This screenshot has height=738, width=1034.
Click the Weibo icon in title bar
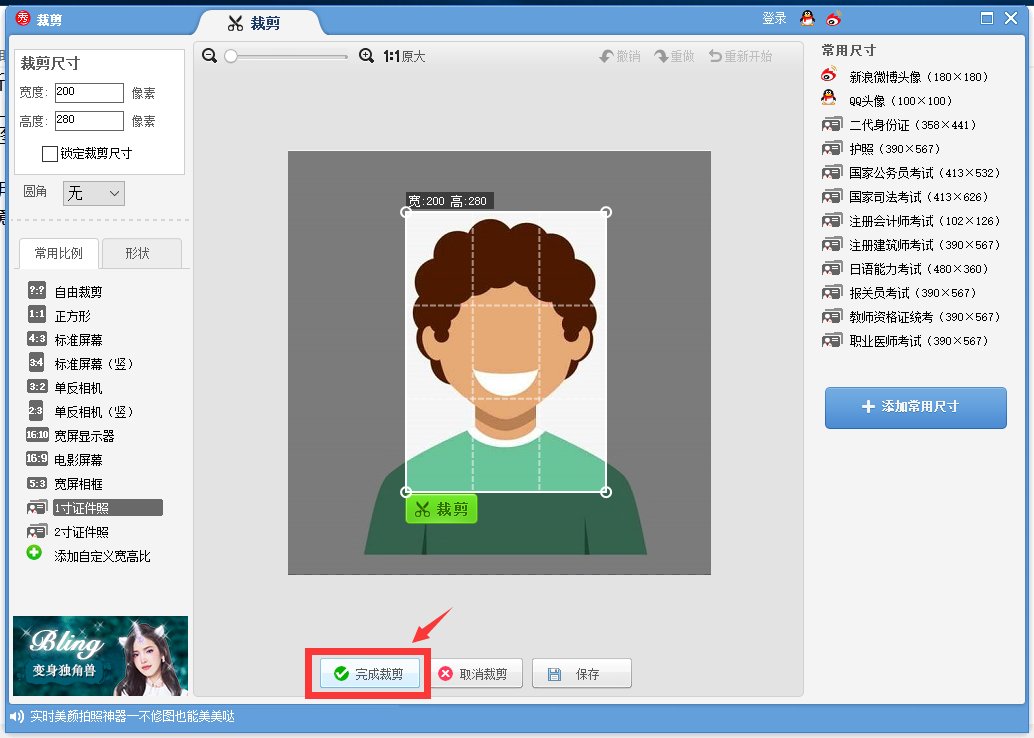click(x=834, y=18)
